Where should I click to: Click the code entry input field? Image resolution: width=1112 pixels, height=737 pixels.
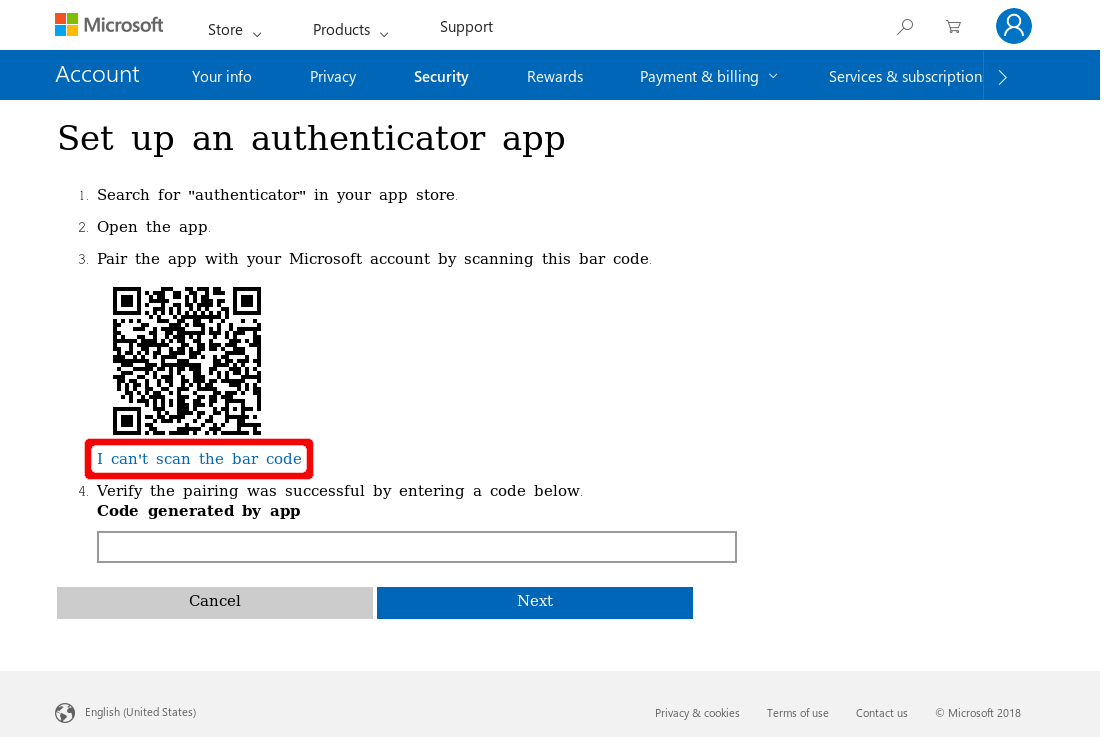point(416,546)
